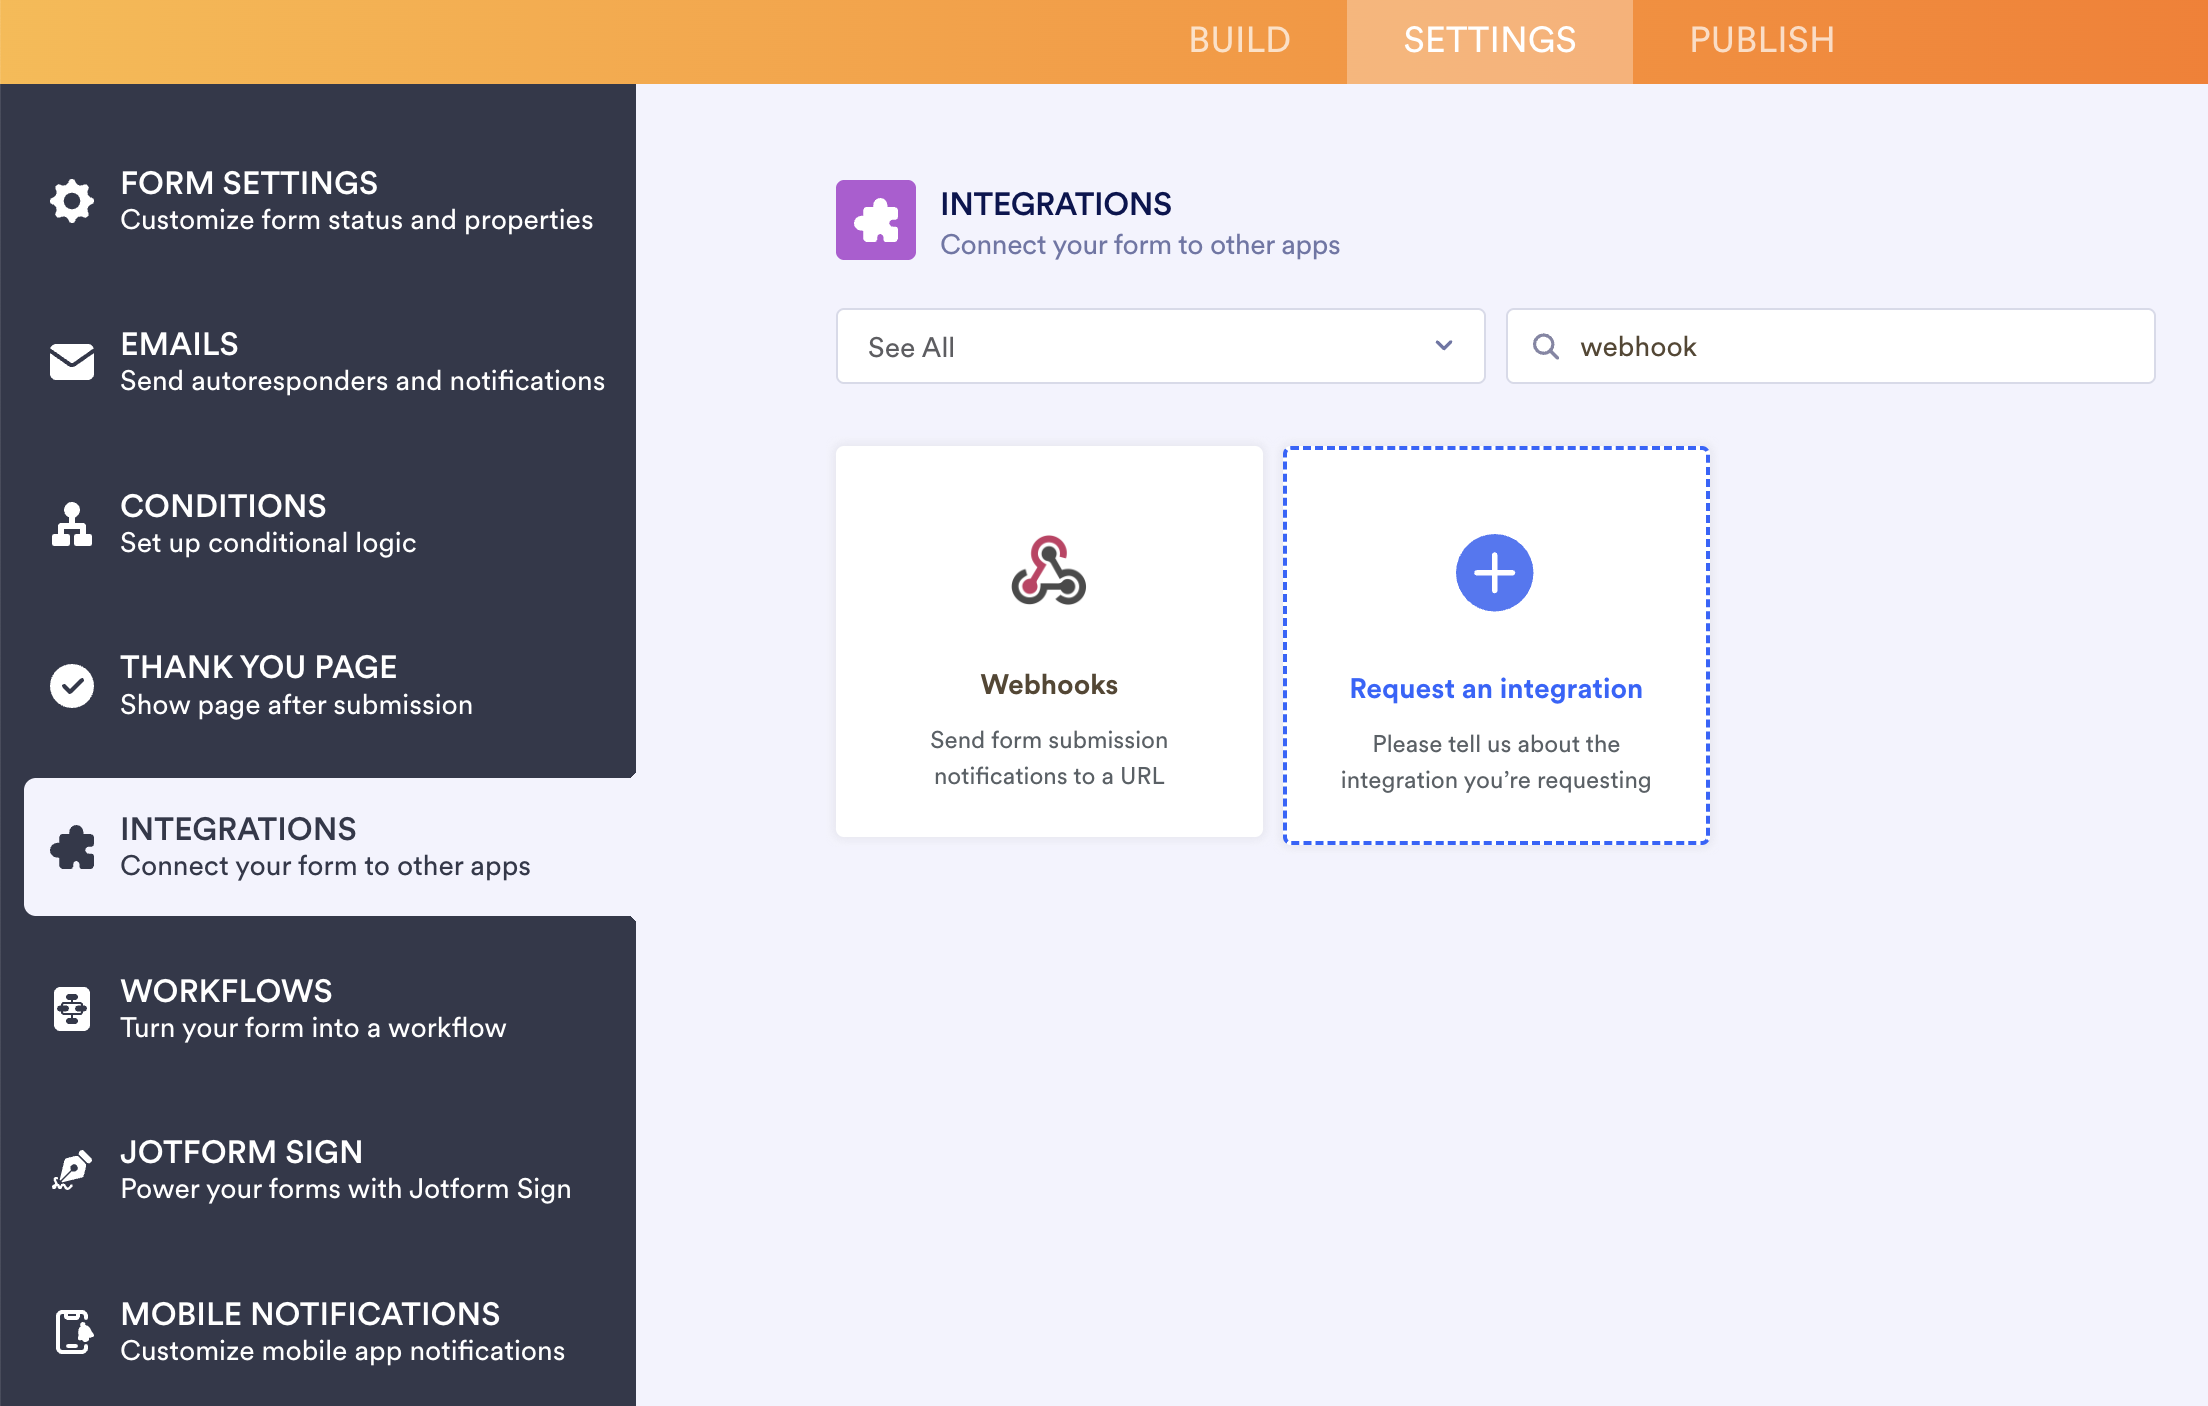
Task: Click 'Turn your form into a workflow' text
Action: pos(313,1028)
